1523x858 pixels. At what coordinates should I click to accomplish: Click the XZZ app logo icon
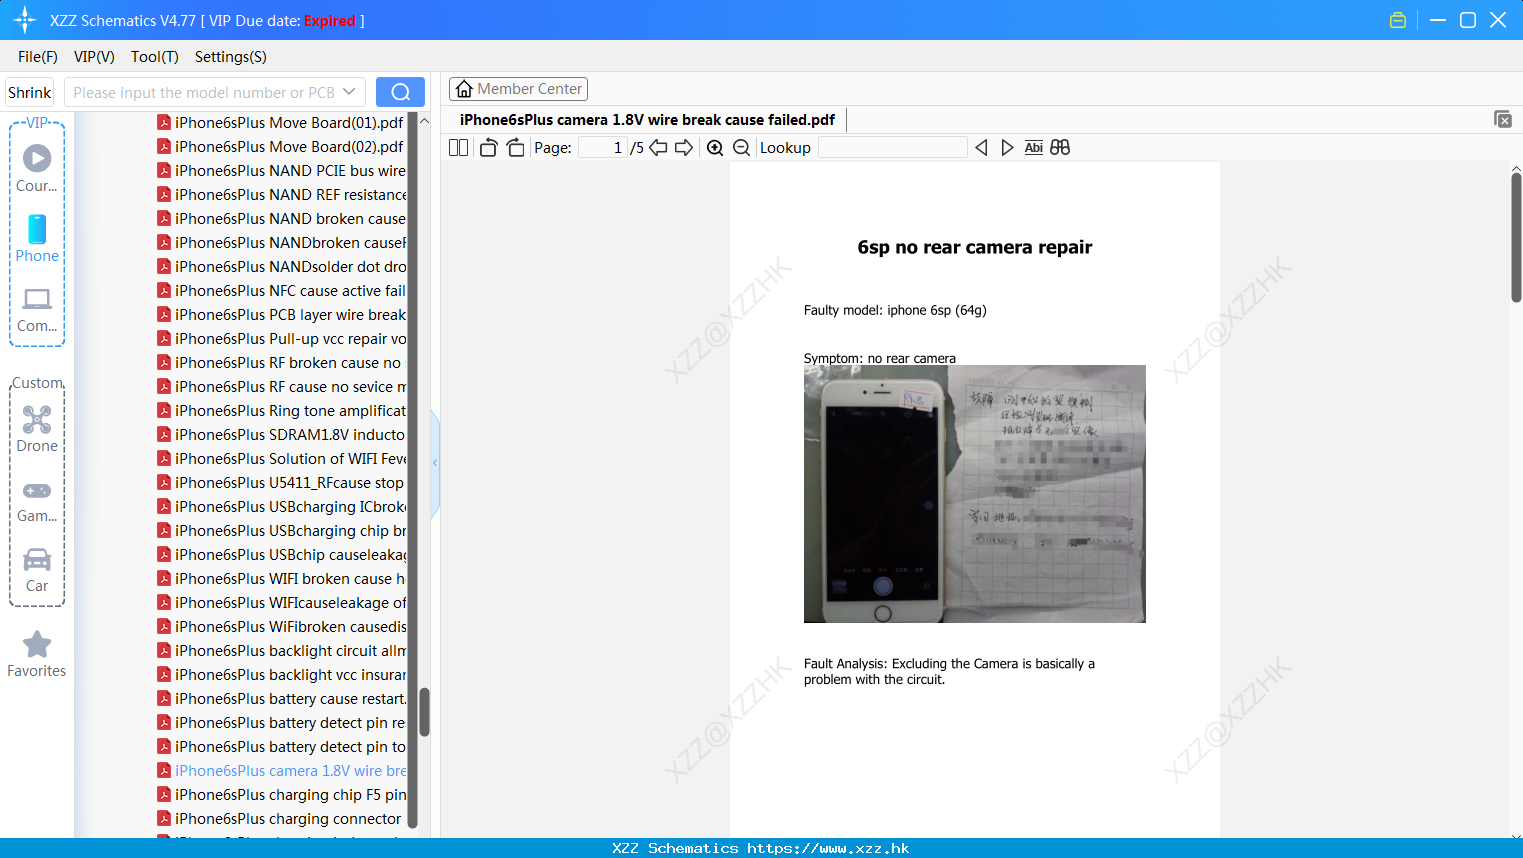click(x=25, y=20)
